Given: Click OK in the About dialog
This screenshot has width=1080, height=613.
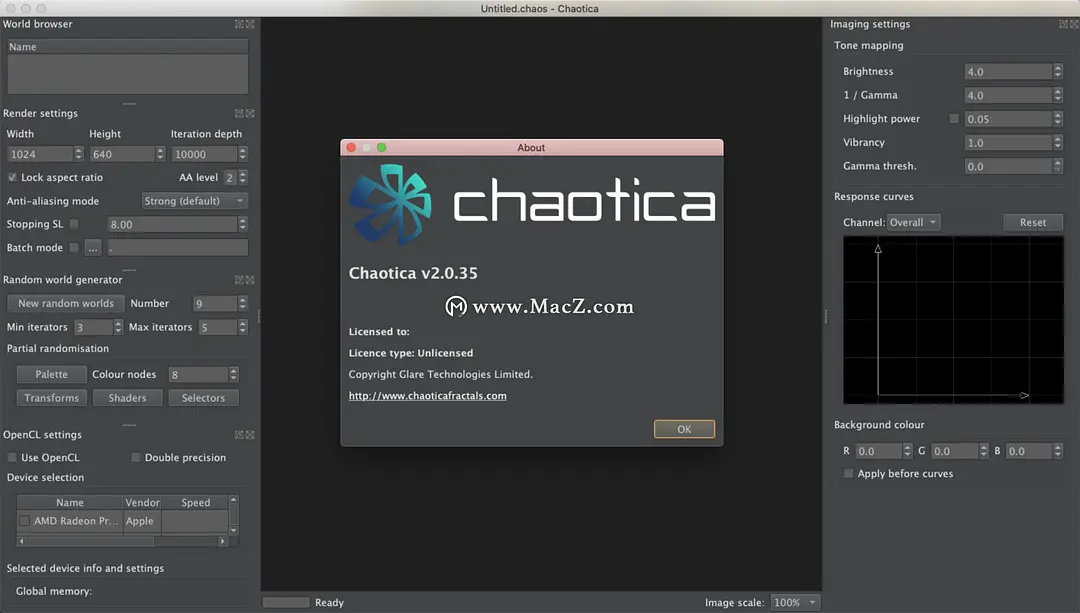Looking at the screenshot, I should click(x=684, y=429).
